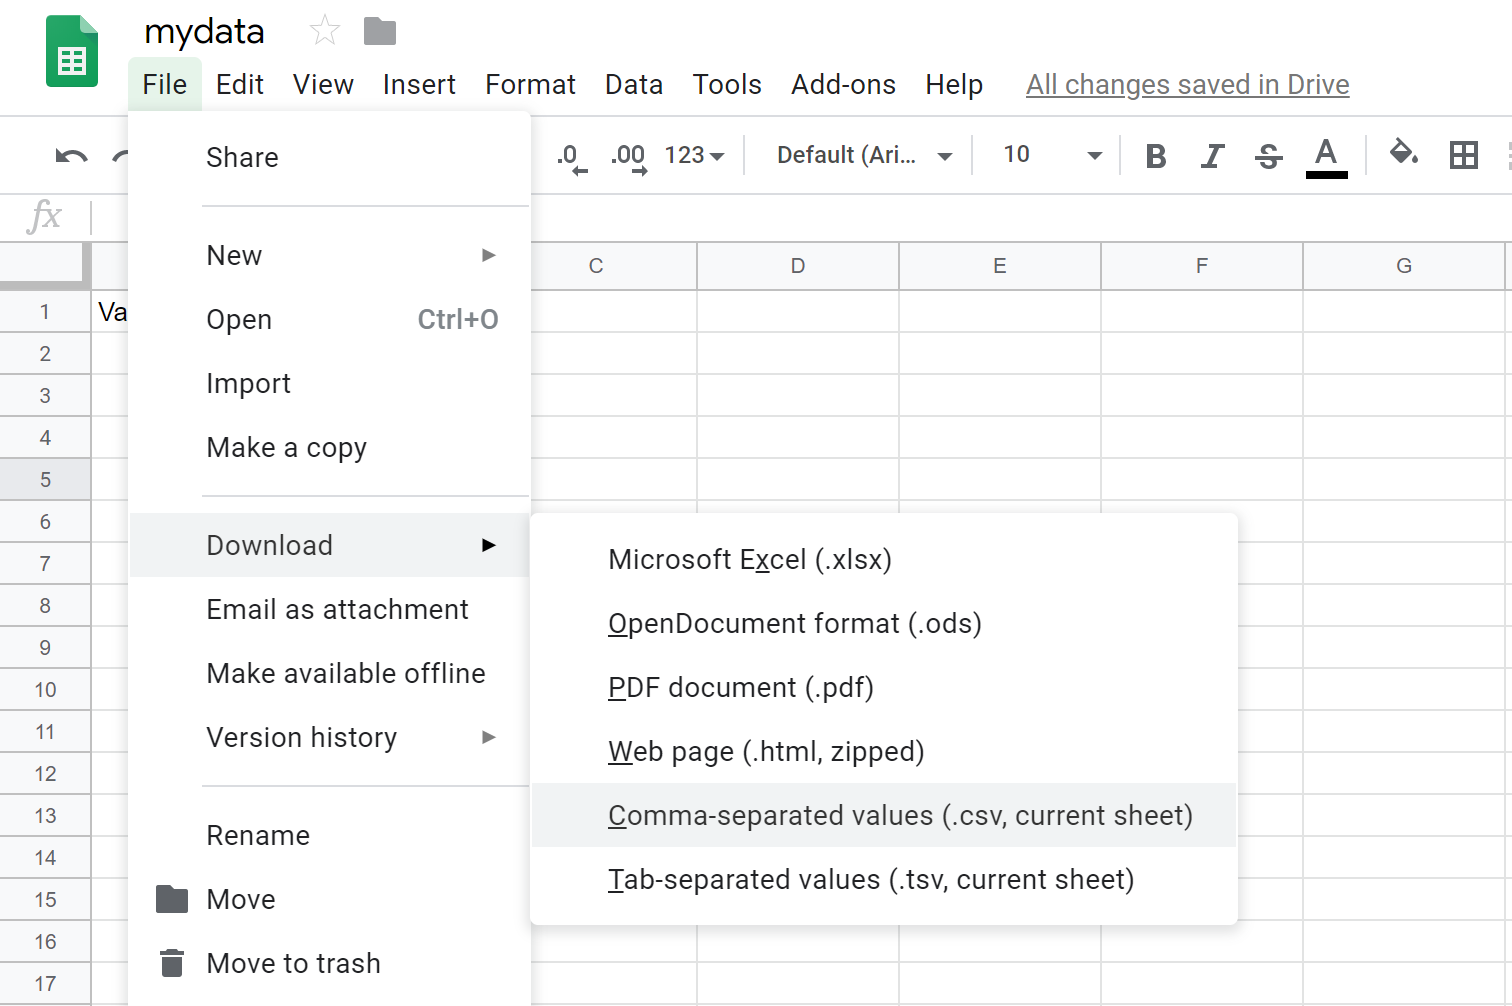Click the move-to-folder icon beside title
This screenshot has height=1006, width=1512.
[x=379, y=32]
